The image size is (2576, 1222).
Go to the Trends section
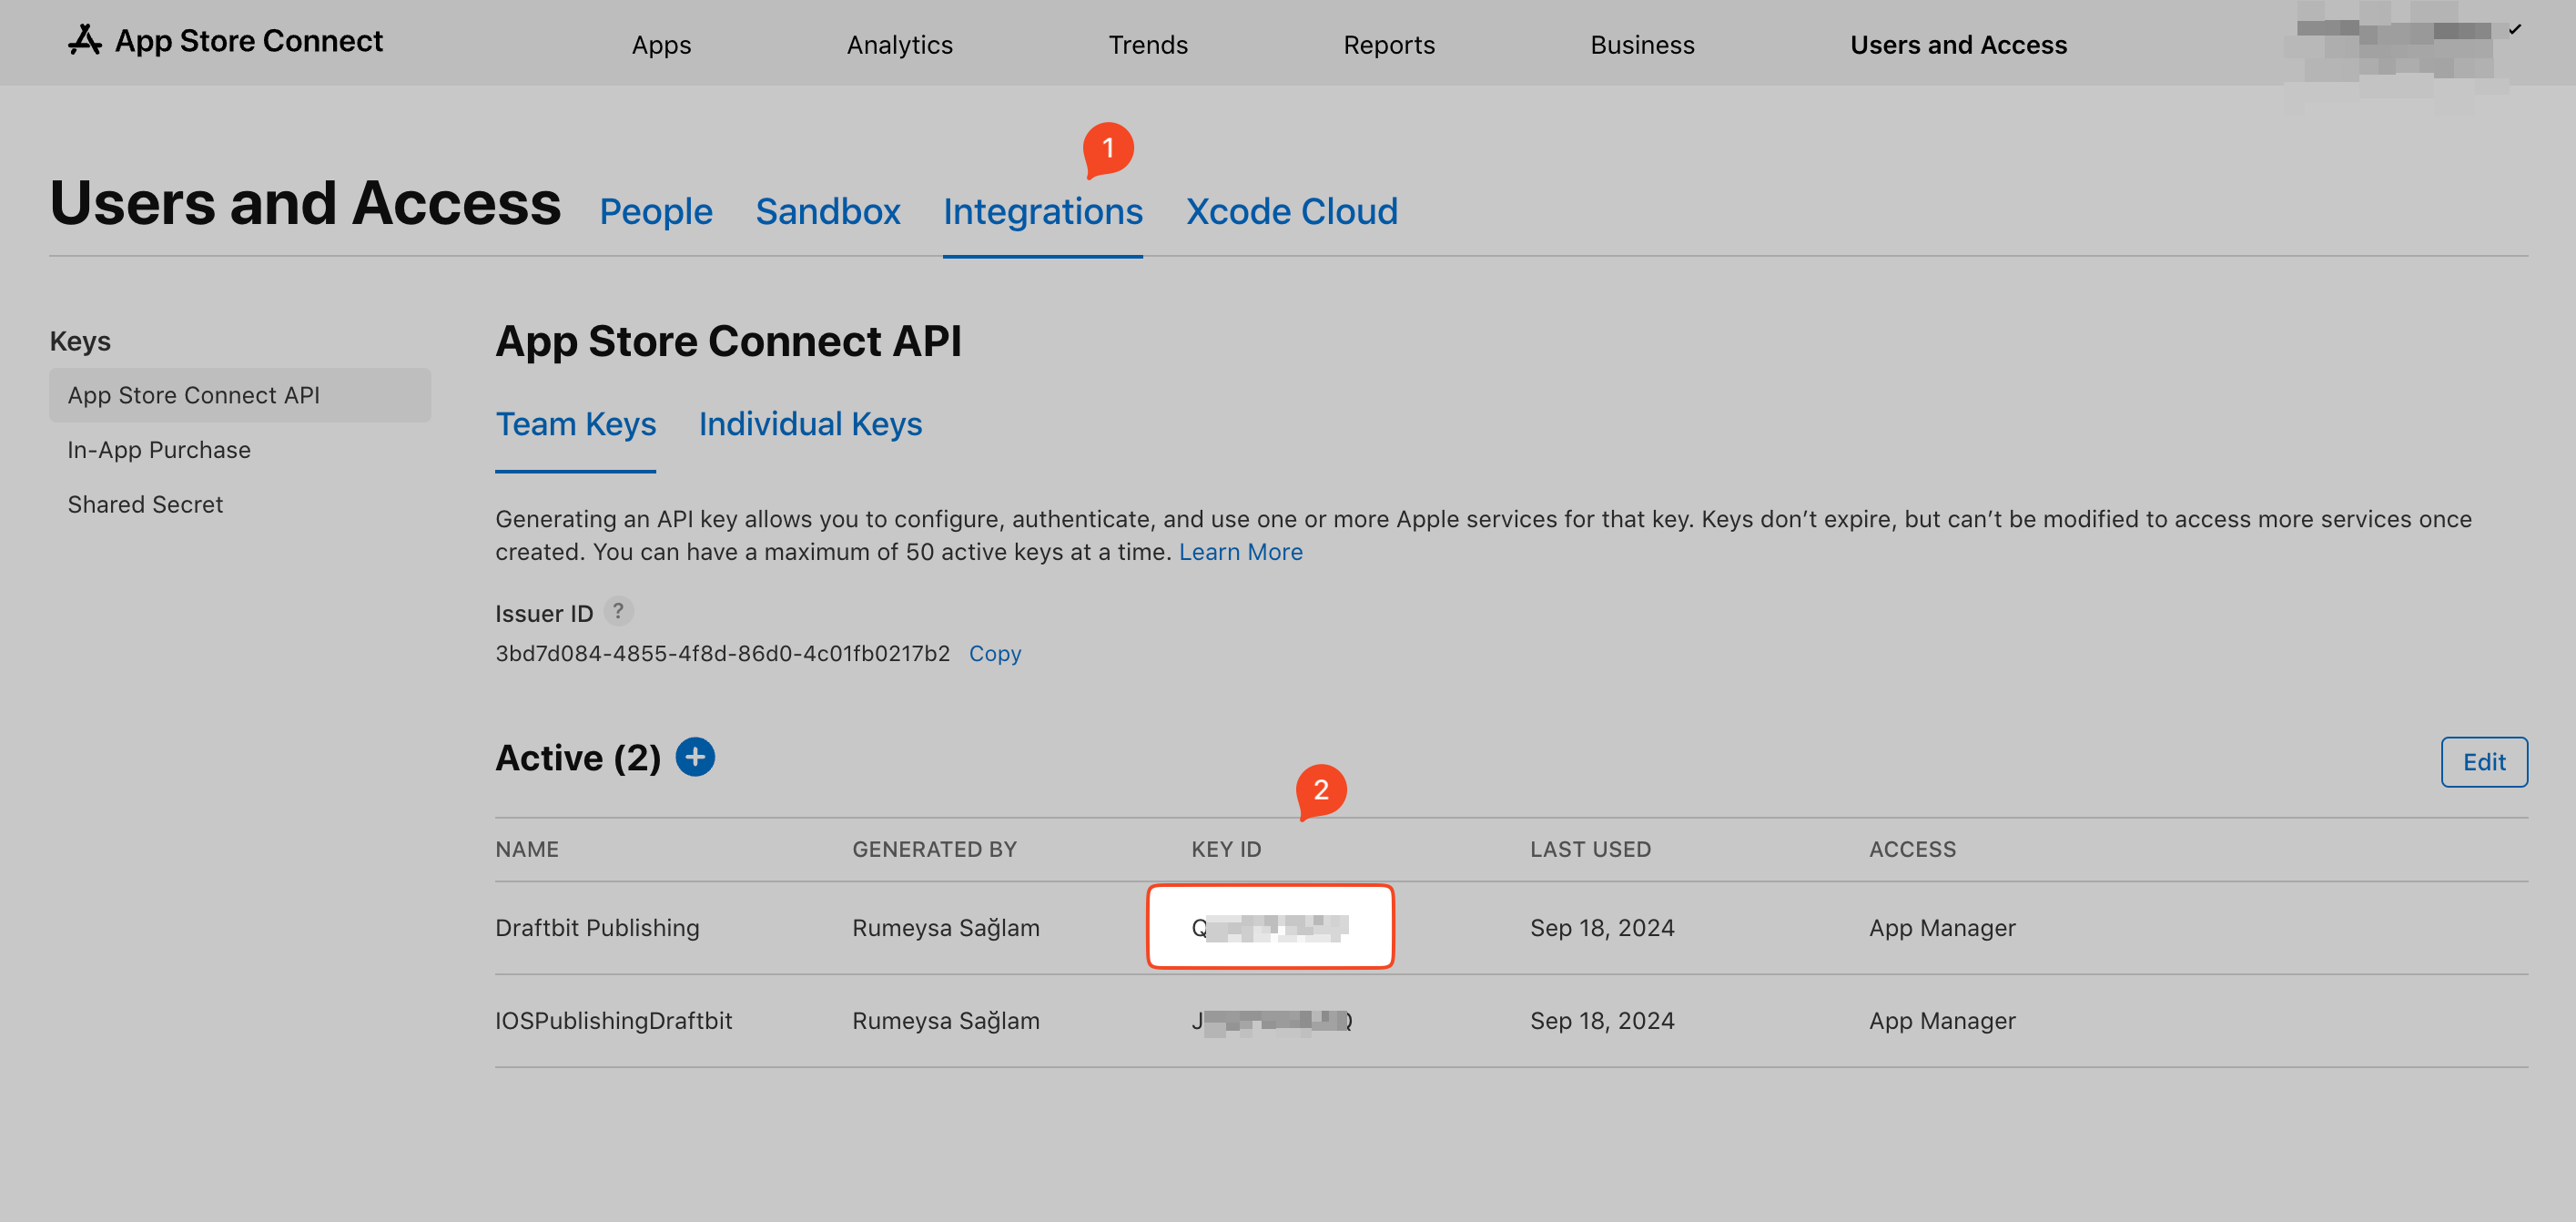pos(1147,45)
